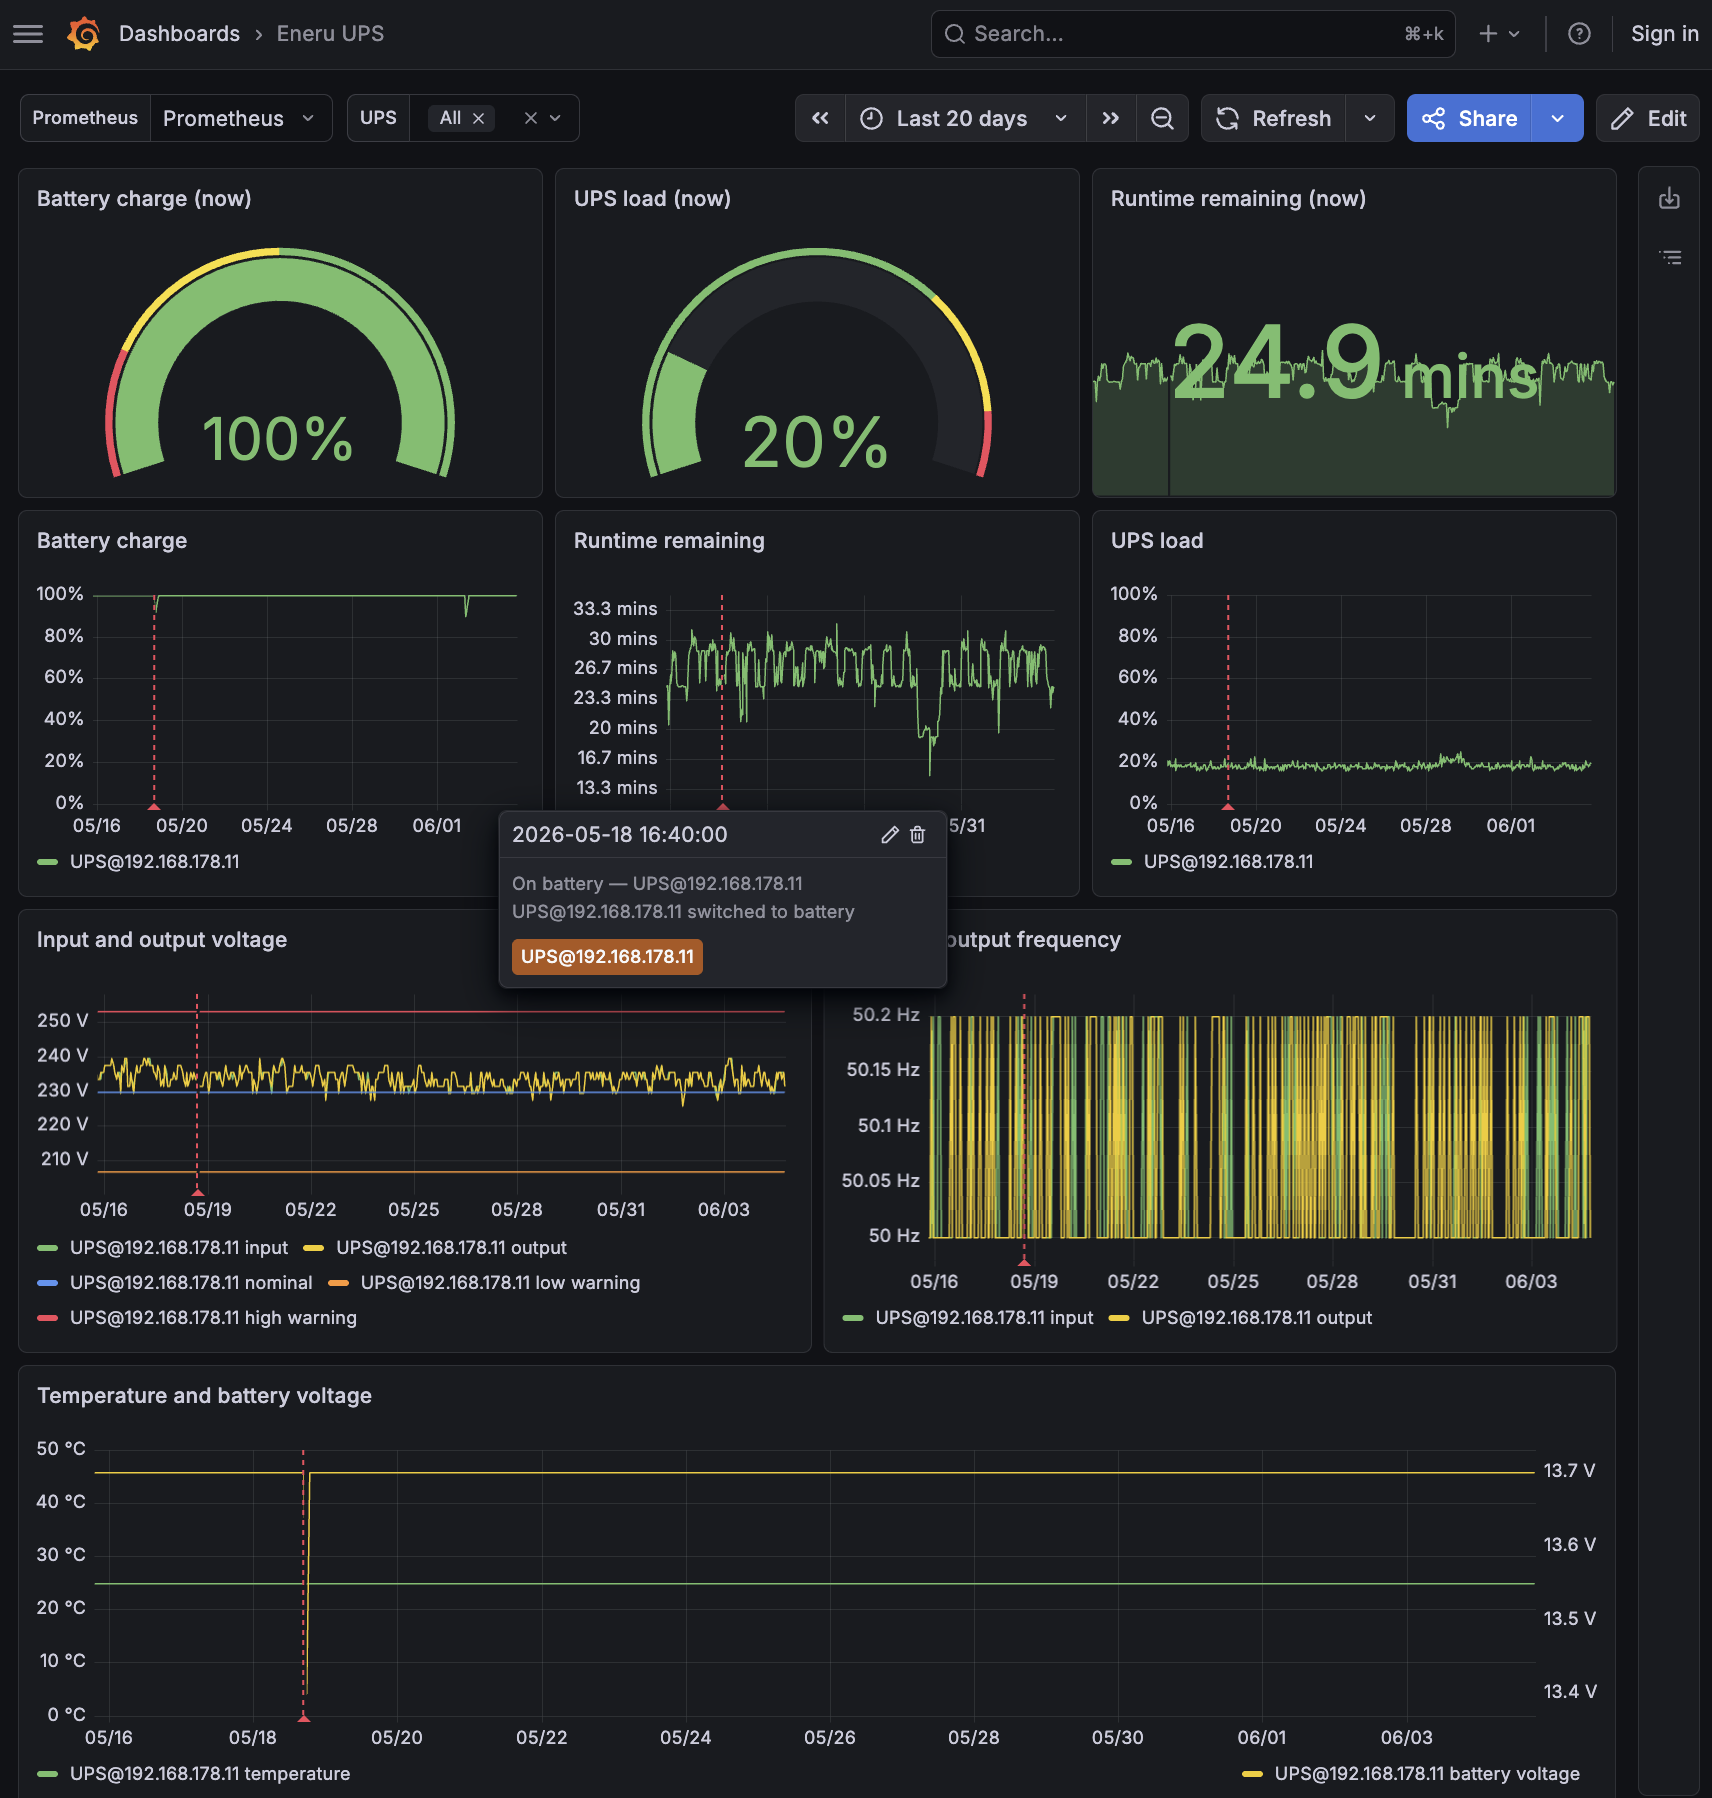Expand the UPS variable dropdown chevron
This screenshot has height=1798, width=1712.
[556, 118]
